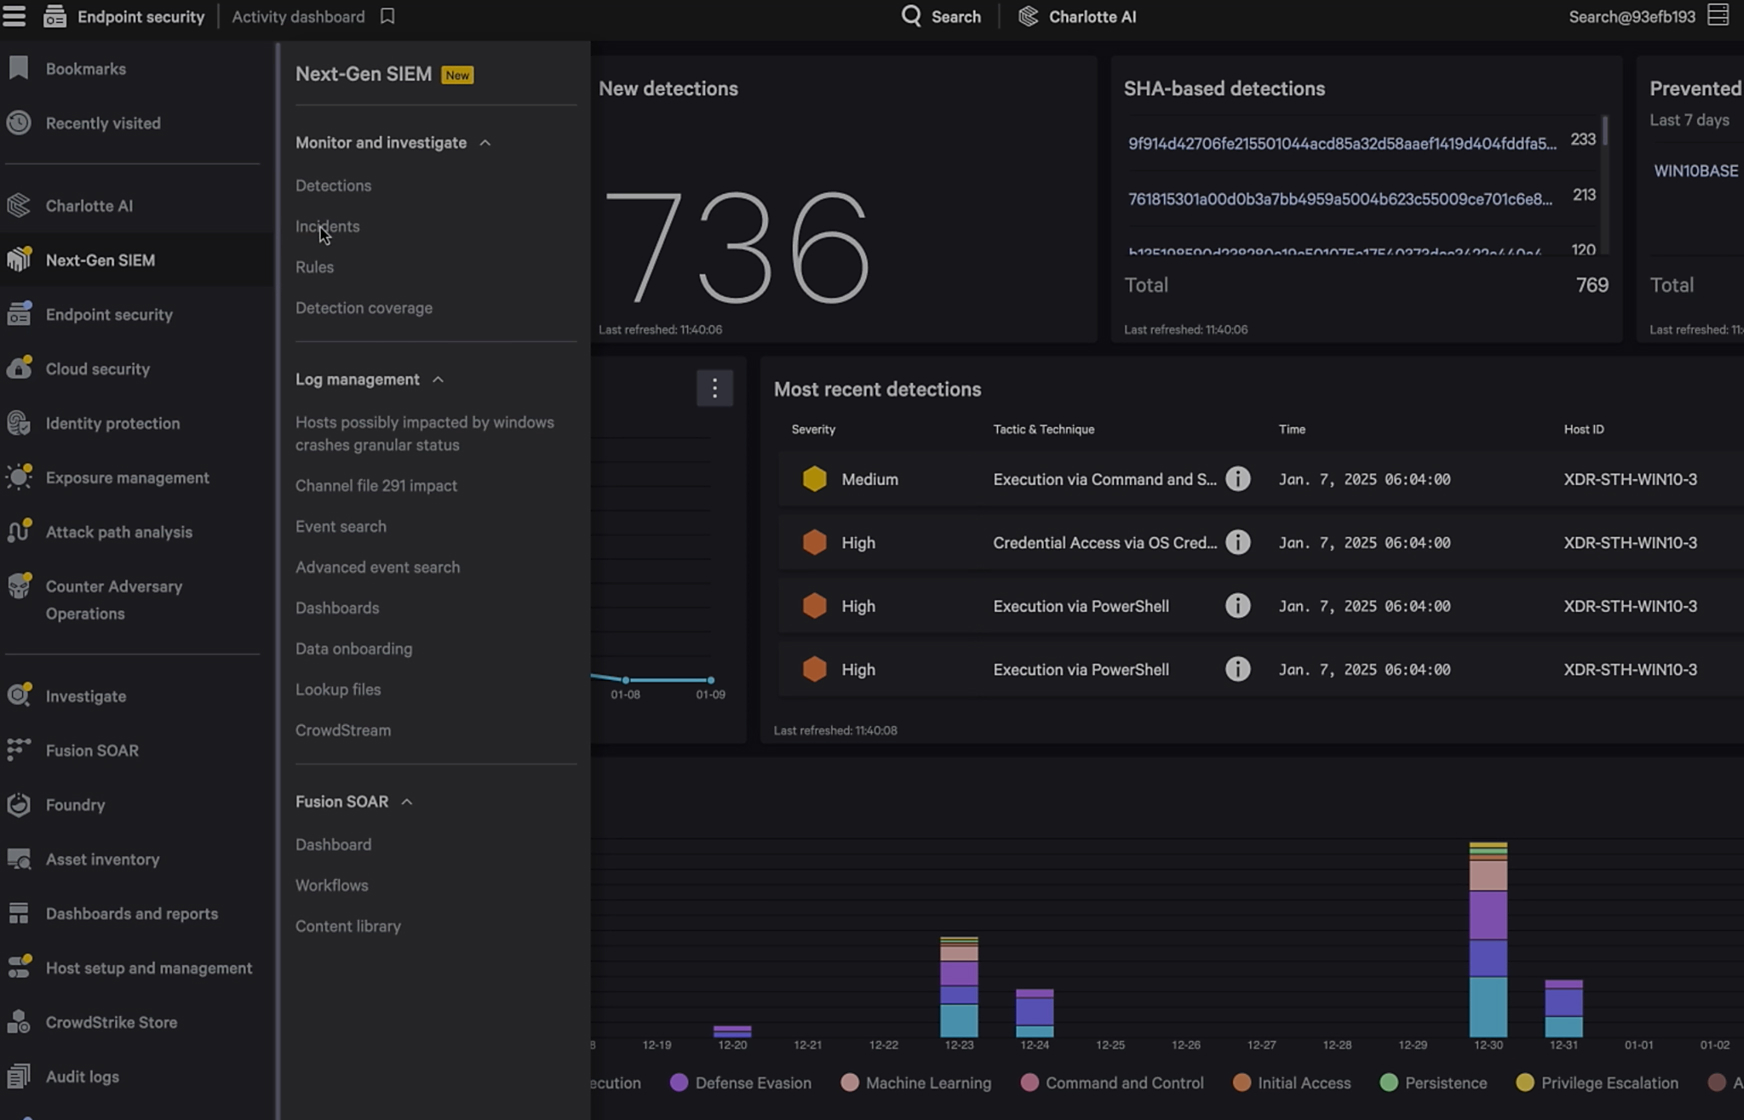The width and height of the screenshot is (1744, 1120).
Task: Open the hamburger main menu icon
Action: click(x=14, y=16)
